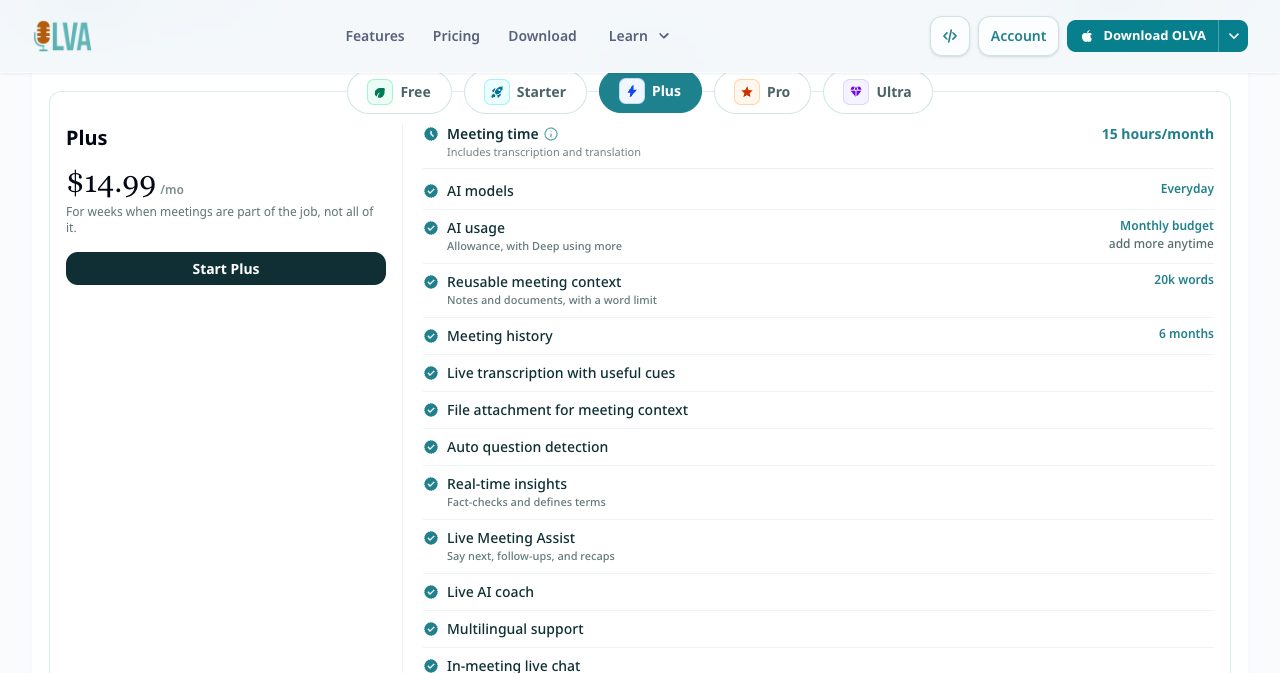Image resolution: width=1280 pixels, height=673 pixels.
Task: Click the clock icon beside Meeting time
Action: (x=431, y=134)
